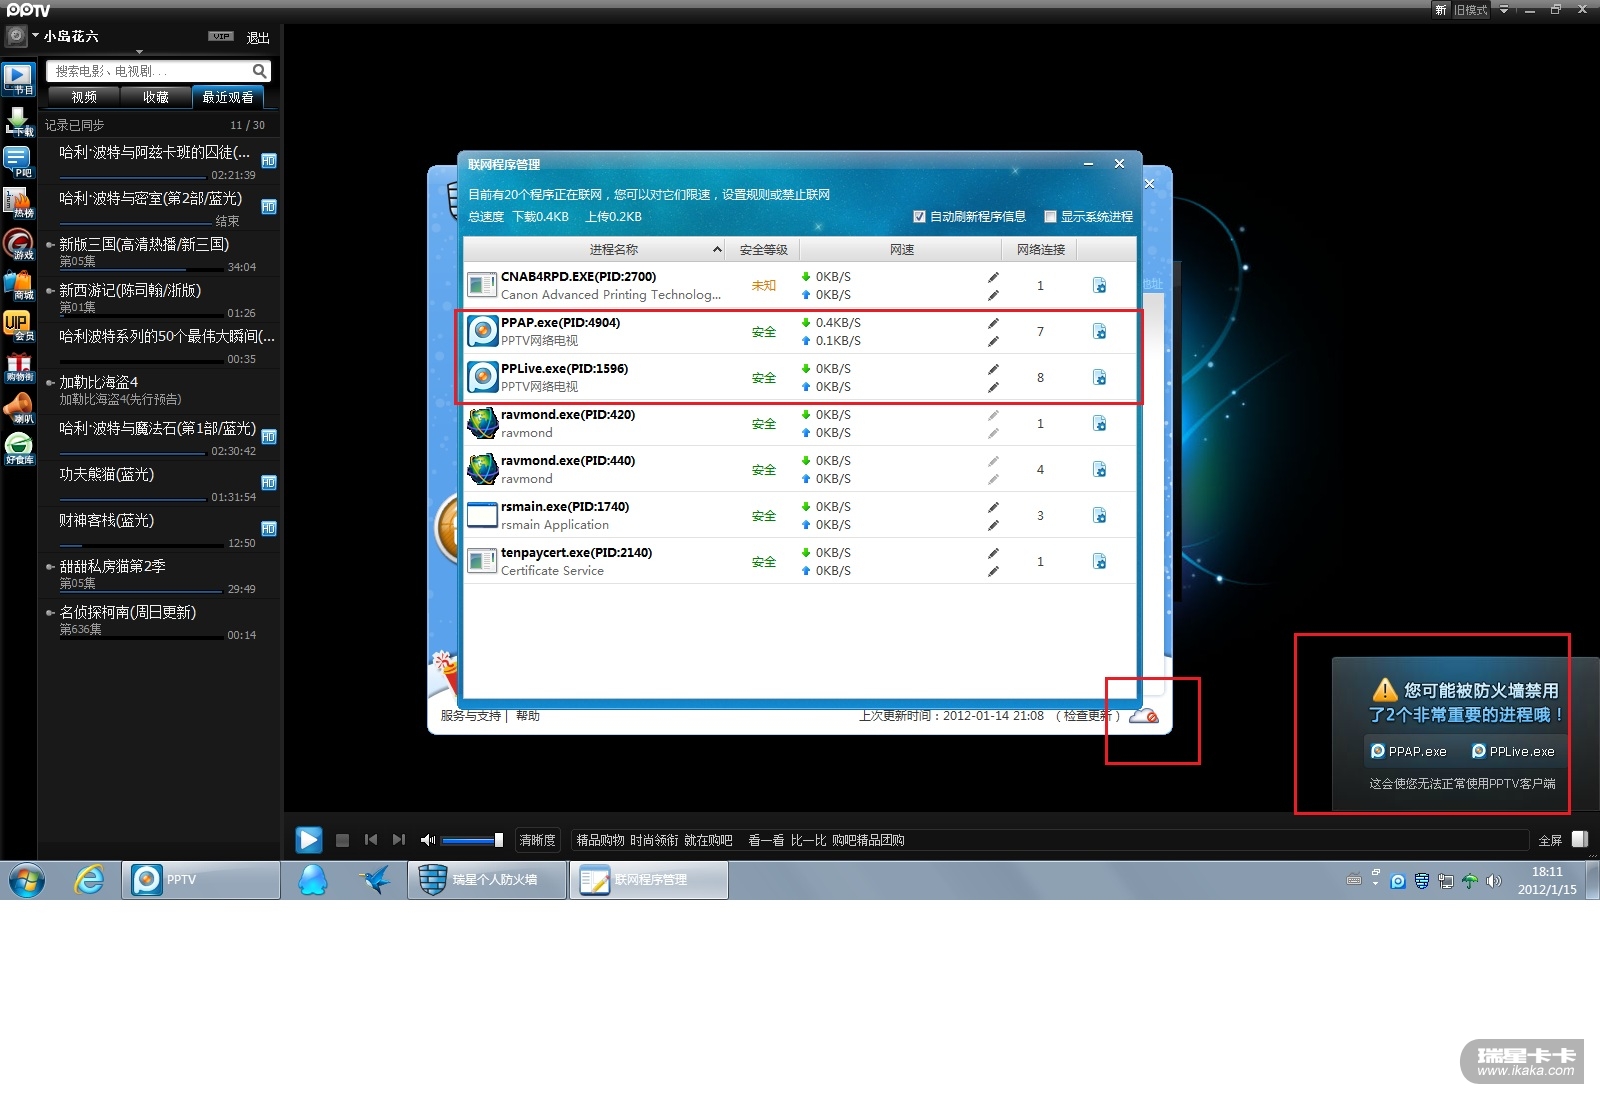
Task: Open the 下载 download sidebar icon
Action: pos(18,121)
